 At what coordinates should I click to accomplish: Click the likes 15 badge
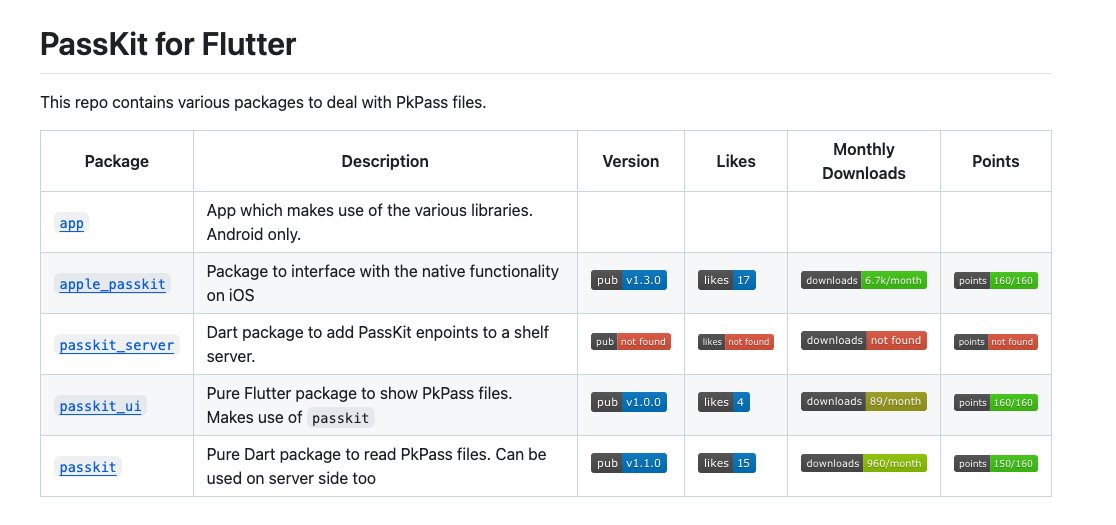tap(727, 463)
